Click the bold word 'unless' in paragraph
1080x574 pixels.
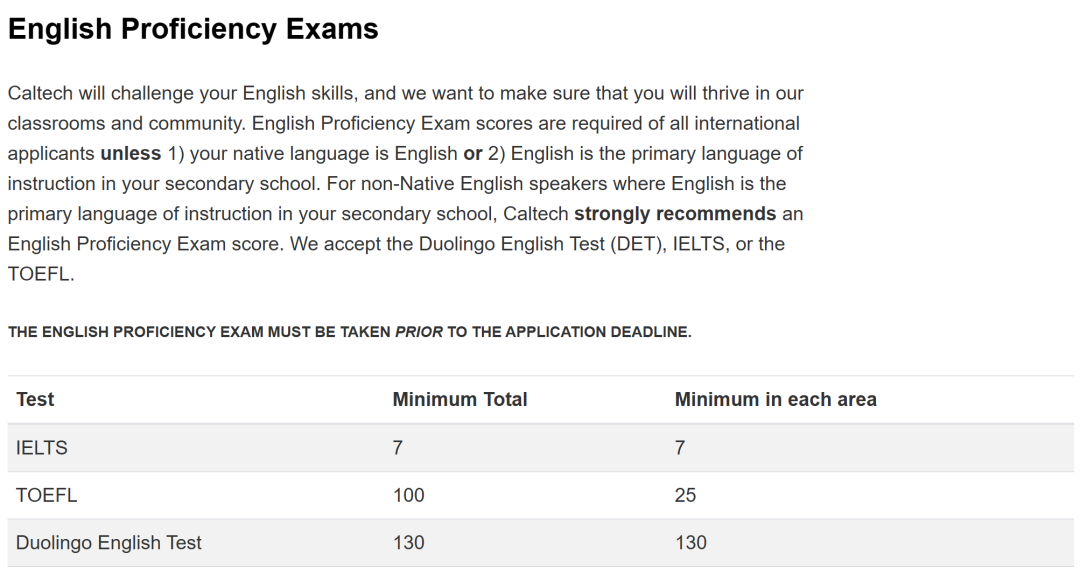(x=131, y=153)
